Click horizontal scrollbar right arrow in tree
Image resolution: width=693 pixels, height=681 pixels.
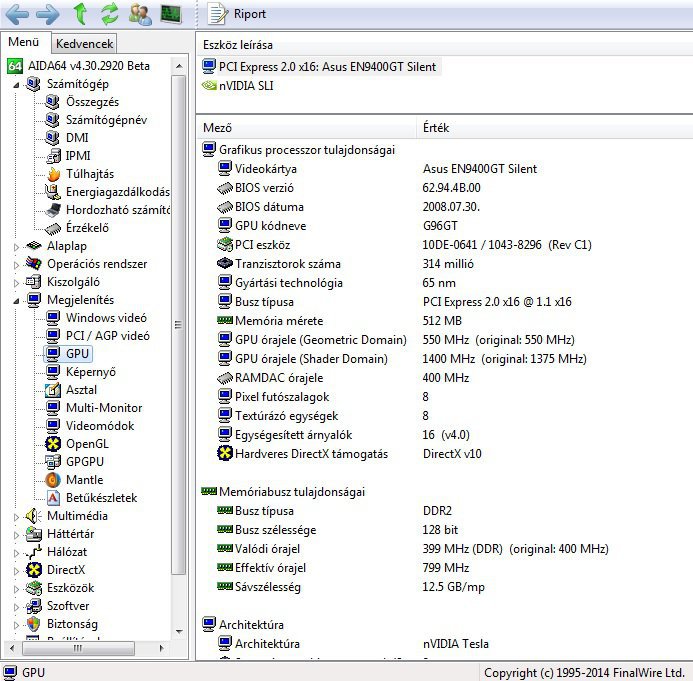click(161, 648)
